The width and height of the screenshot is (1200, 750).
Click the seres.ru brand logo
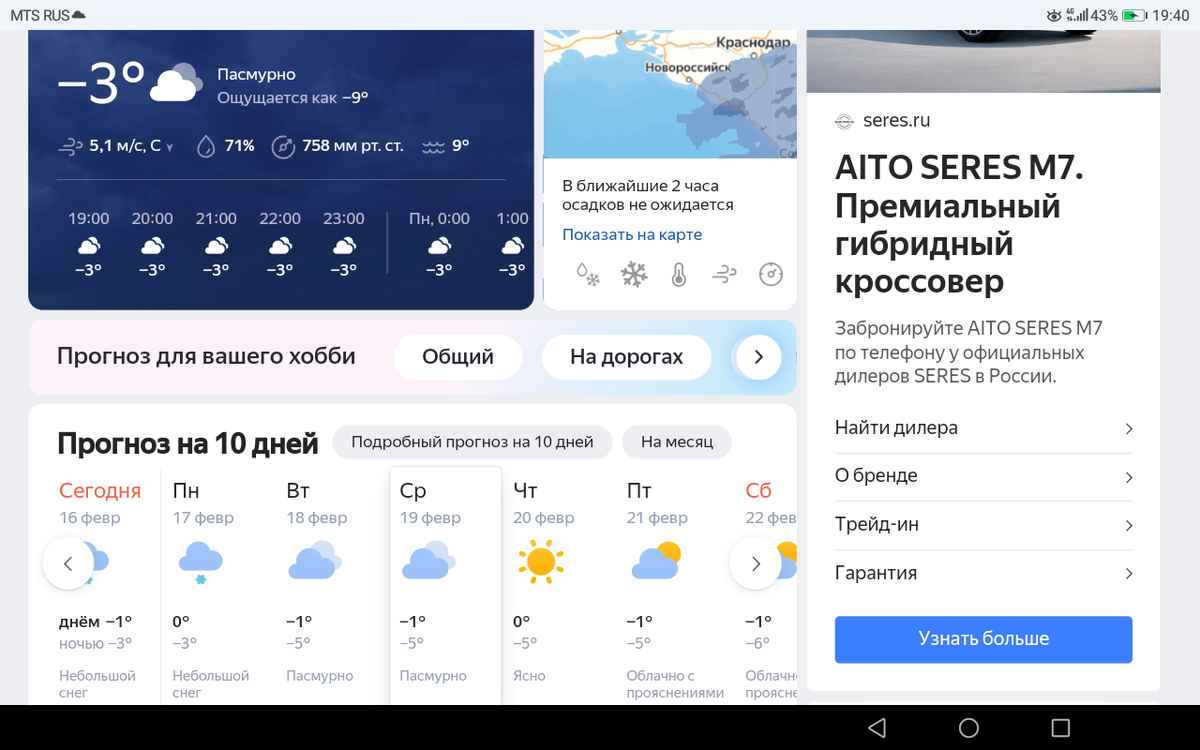click(x=844, y=120)
